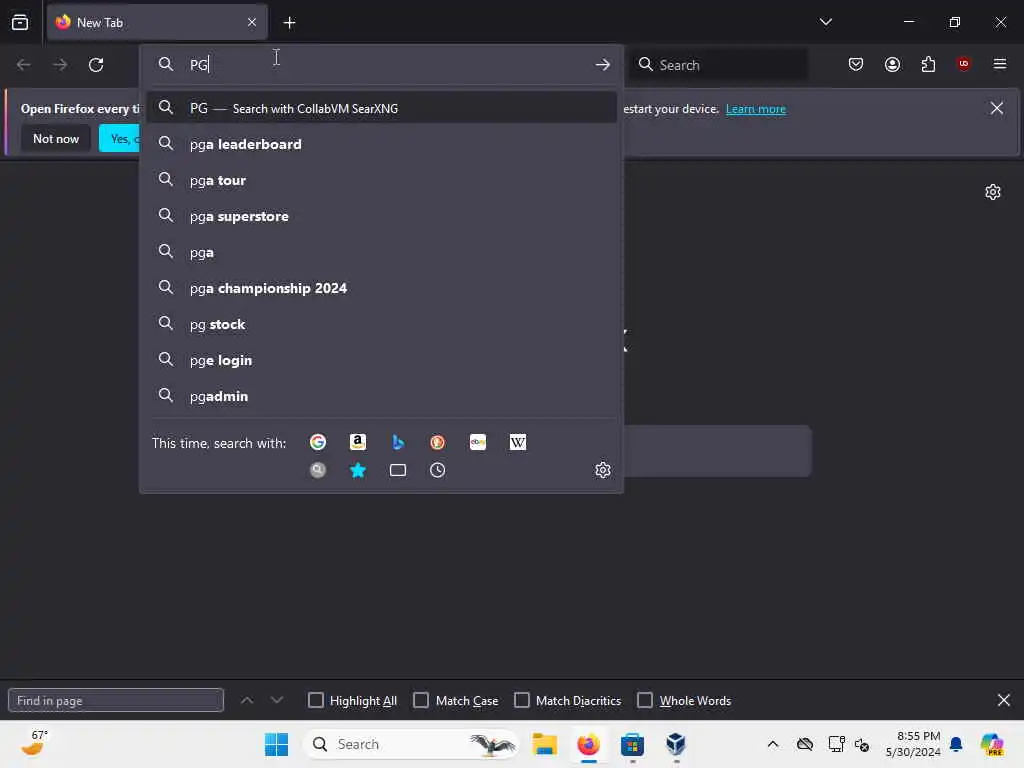The width and height of the screenshot is (1024, 768).
Task: Open Firefox account icon
Action: pos(892,64)
